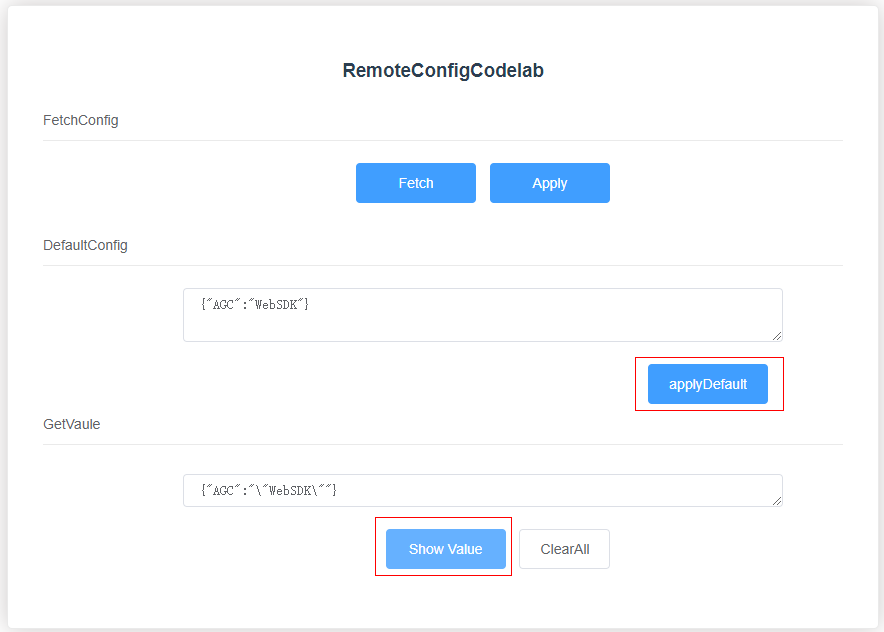Click the highlighted Show Value outline box
The height and width of the screenshot is (632, 884).
pyautogui.click(x=443, y=547)
